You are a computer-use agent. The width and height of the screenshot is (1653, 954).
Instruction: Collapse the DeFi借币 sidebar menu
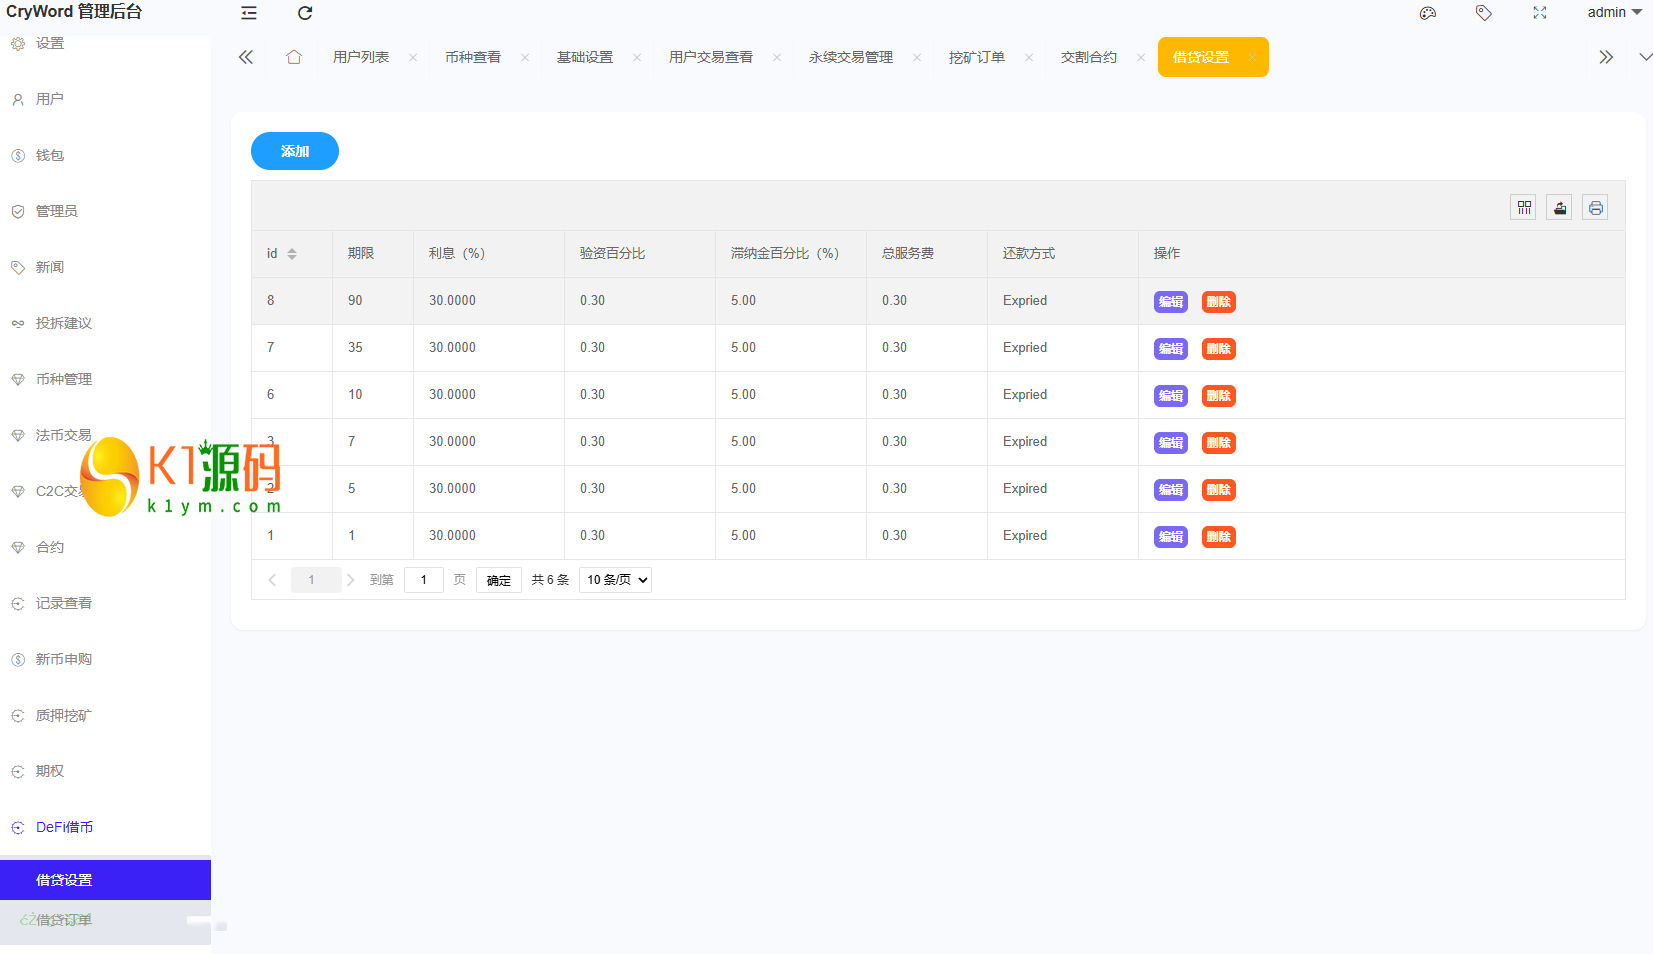[x=105, y=827]
